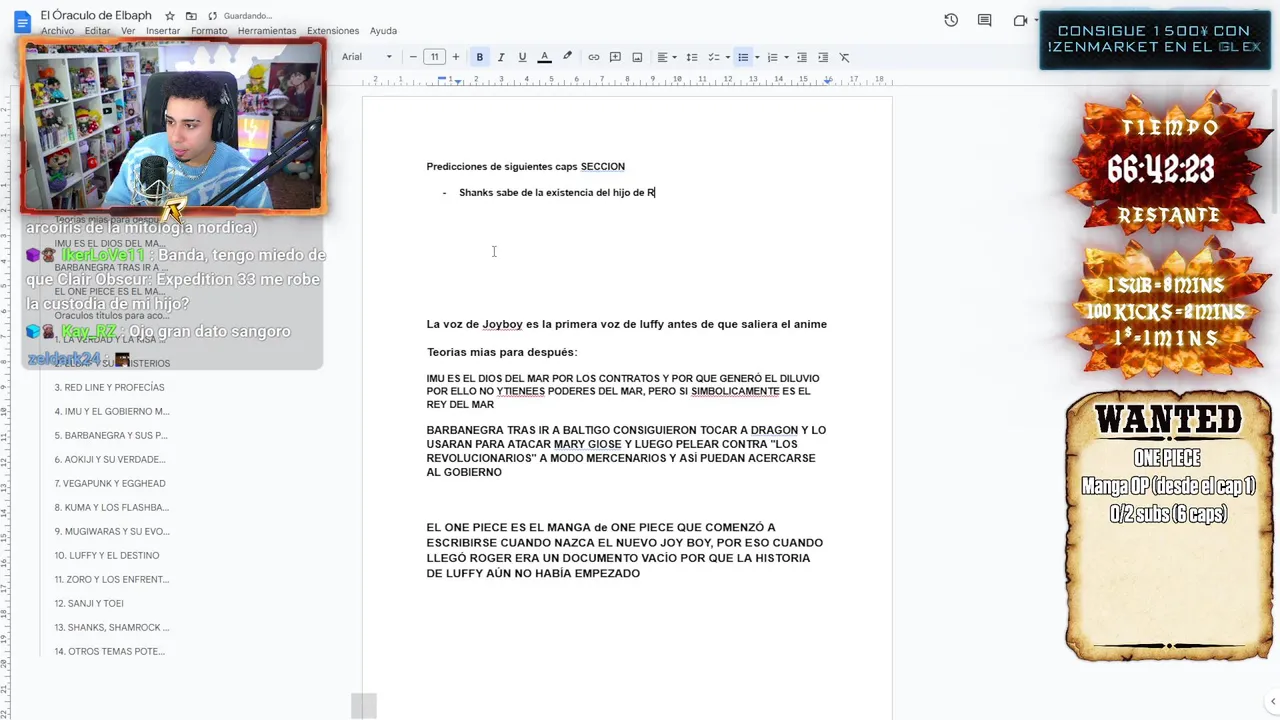
Task: Go to outline item 7. VEGAPUNK Y EGGHEAD
Action: click(x=110, y=483)
